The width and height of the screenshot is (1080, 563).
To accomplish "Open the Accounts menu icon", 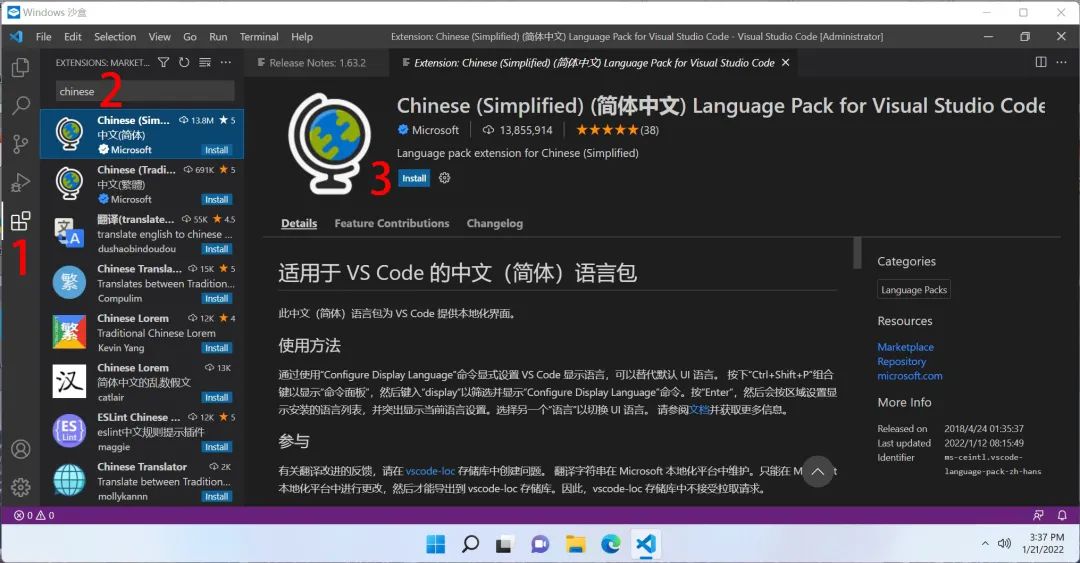I will [x=21, y=449].
